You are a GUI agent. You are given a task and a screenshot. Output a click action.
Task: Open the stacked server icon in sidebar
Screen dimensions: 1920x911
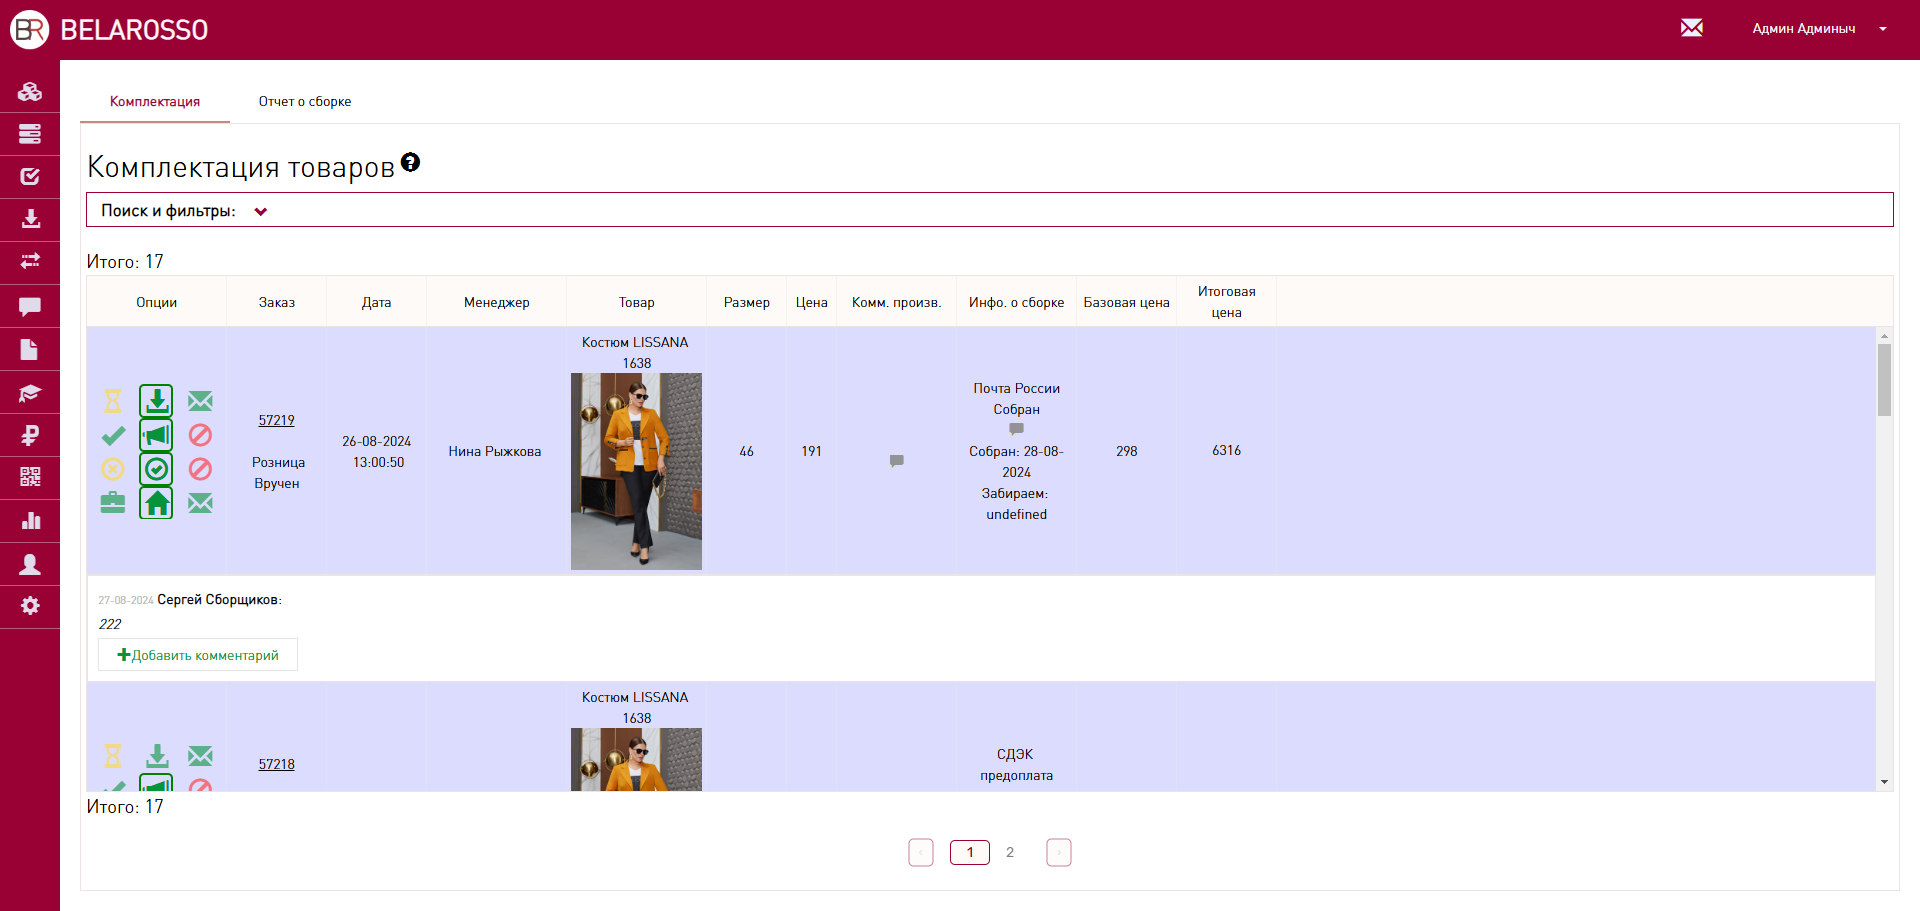30,134
